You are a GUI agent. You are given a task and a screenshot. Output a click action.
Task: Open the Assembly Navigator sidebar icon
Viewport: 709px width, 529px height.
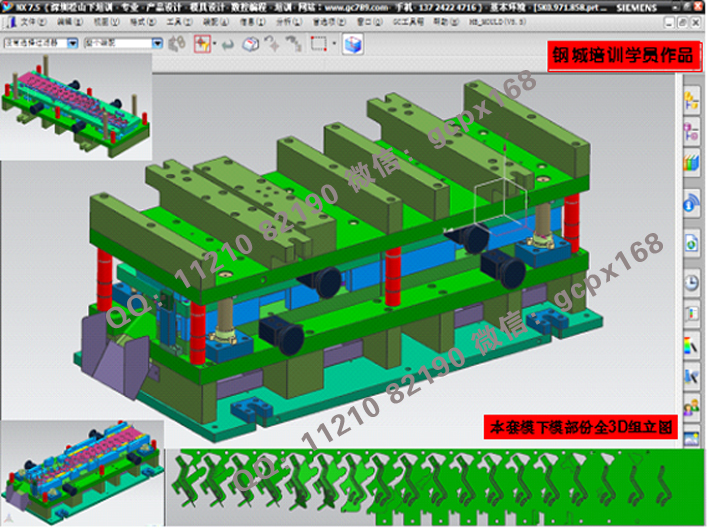pyautogui.click(x=690, y=100)
